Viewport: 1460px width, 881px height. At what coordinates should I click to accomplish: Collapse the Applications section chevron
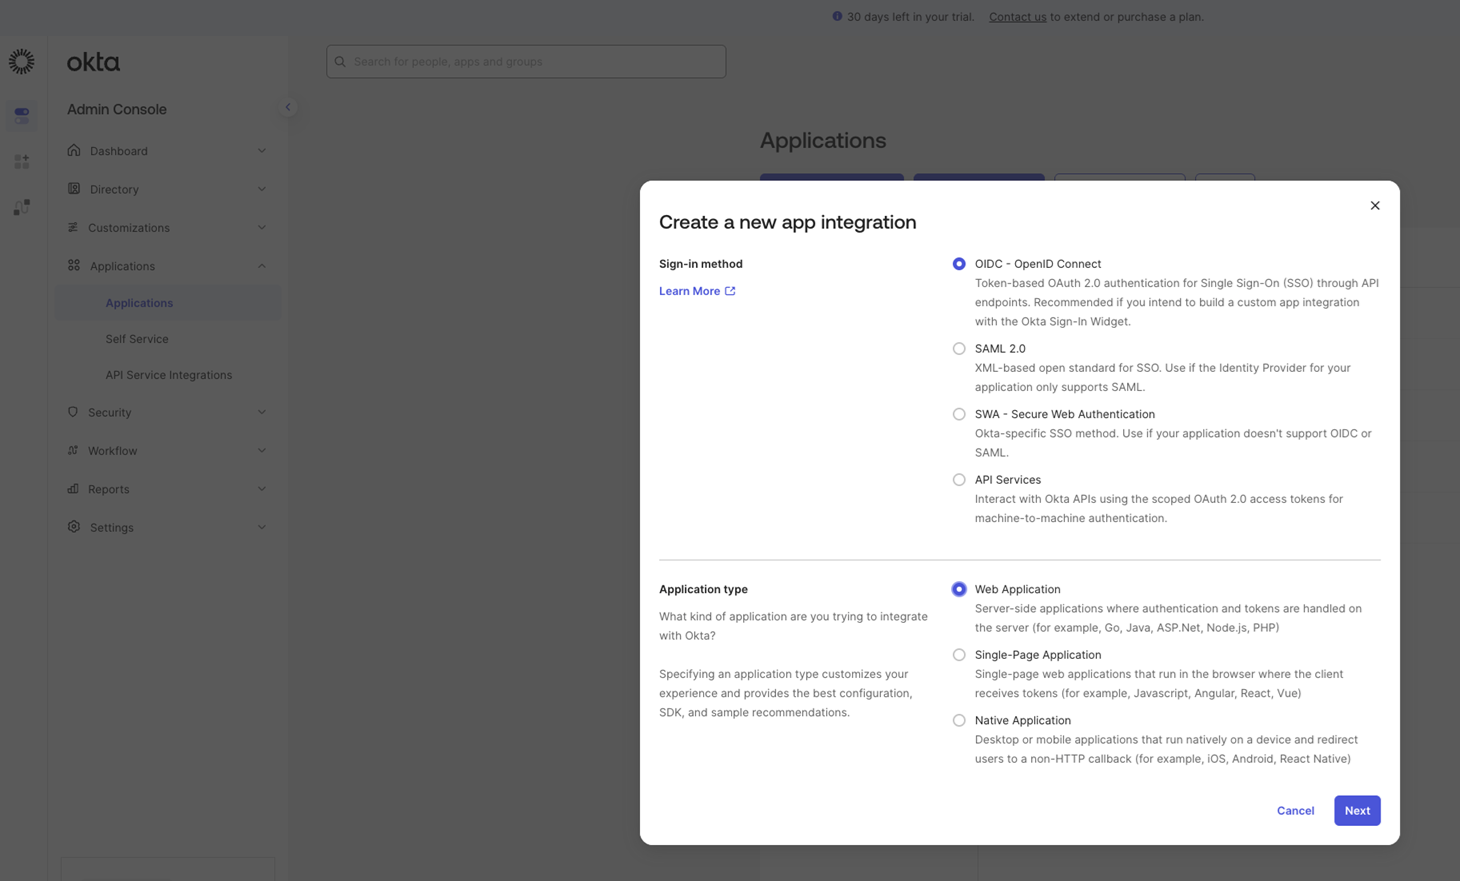(262, 266)
